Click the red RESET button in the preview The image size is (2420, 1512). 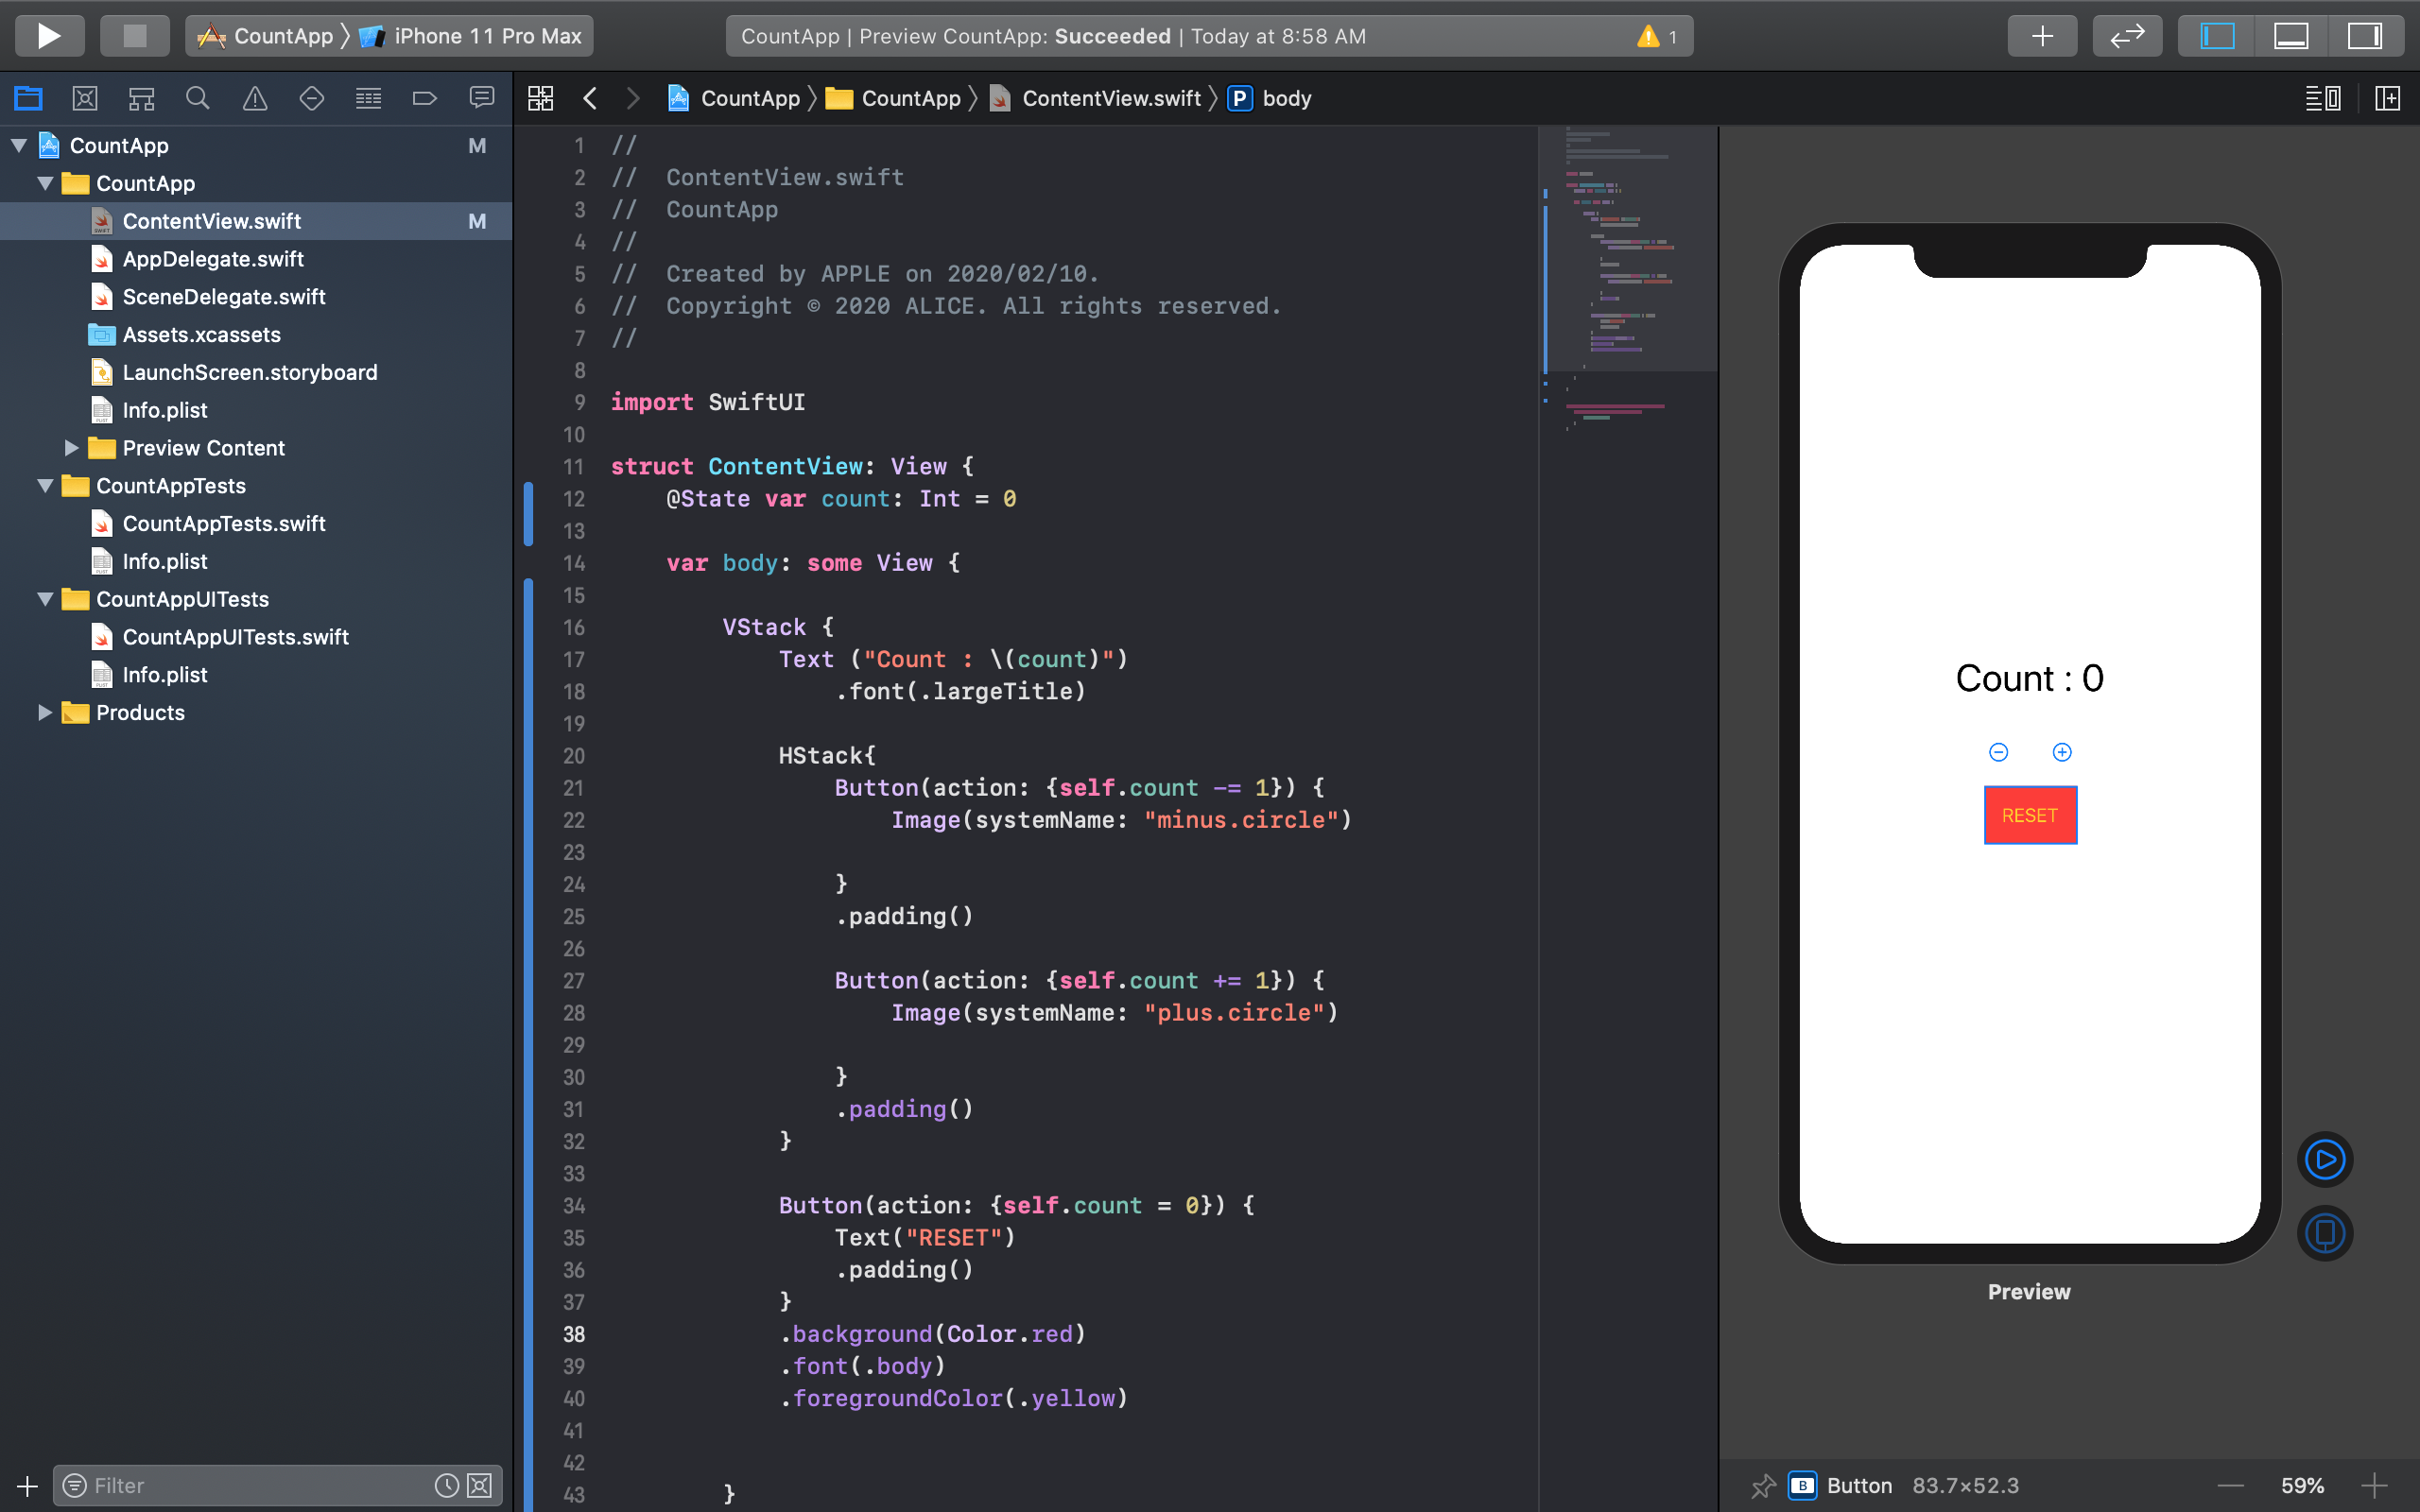click(x=2030, y=815)
